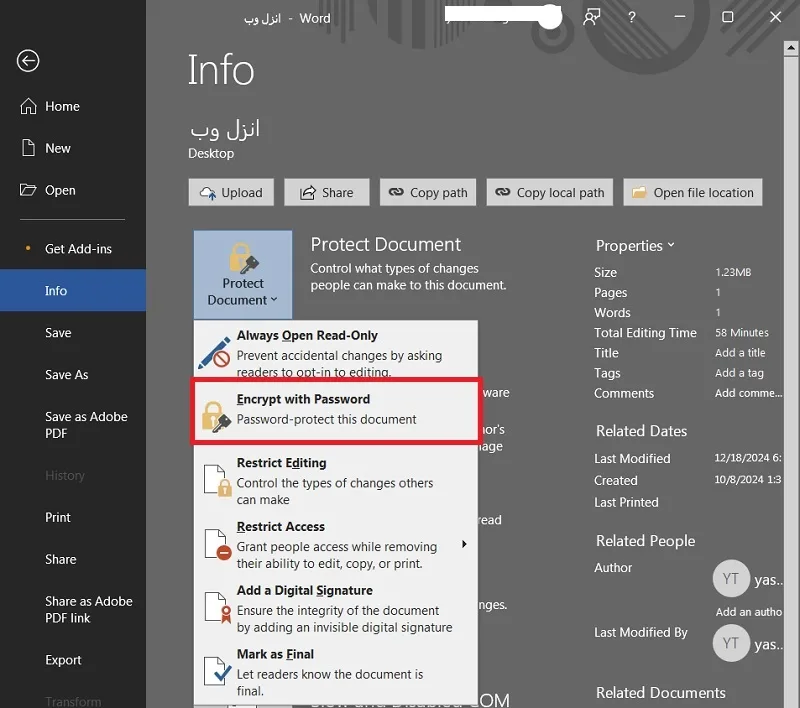Open the feedback person icon in title bar
Screen dimensions: 800x708
click(591, 17)
